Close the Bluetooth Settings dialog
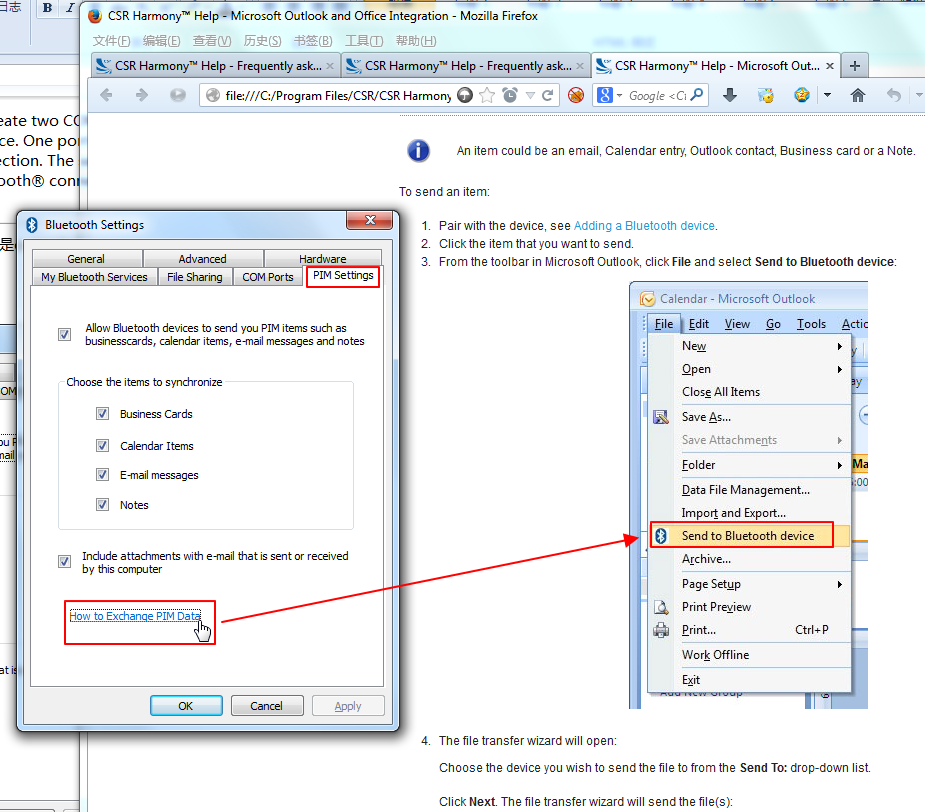Image resolution: width=925 pixels, height=812 pixels. [x=370, y=220]
